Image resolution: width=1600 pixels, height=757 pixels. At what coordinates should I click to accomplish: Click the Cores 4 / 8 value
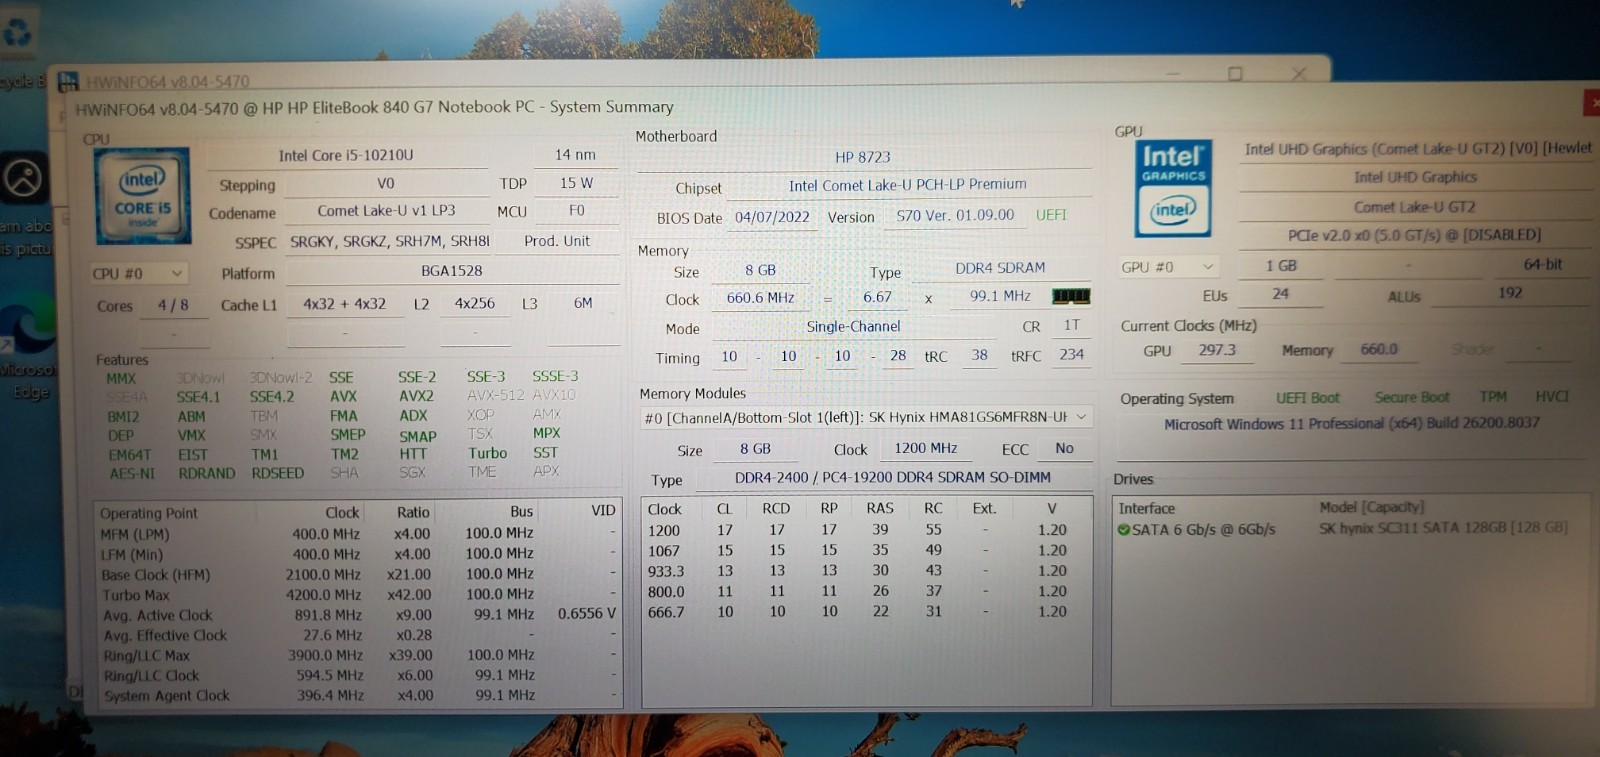click(173, 305)
